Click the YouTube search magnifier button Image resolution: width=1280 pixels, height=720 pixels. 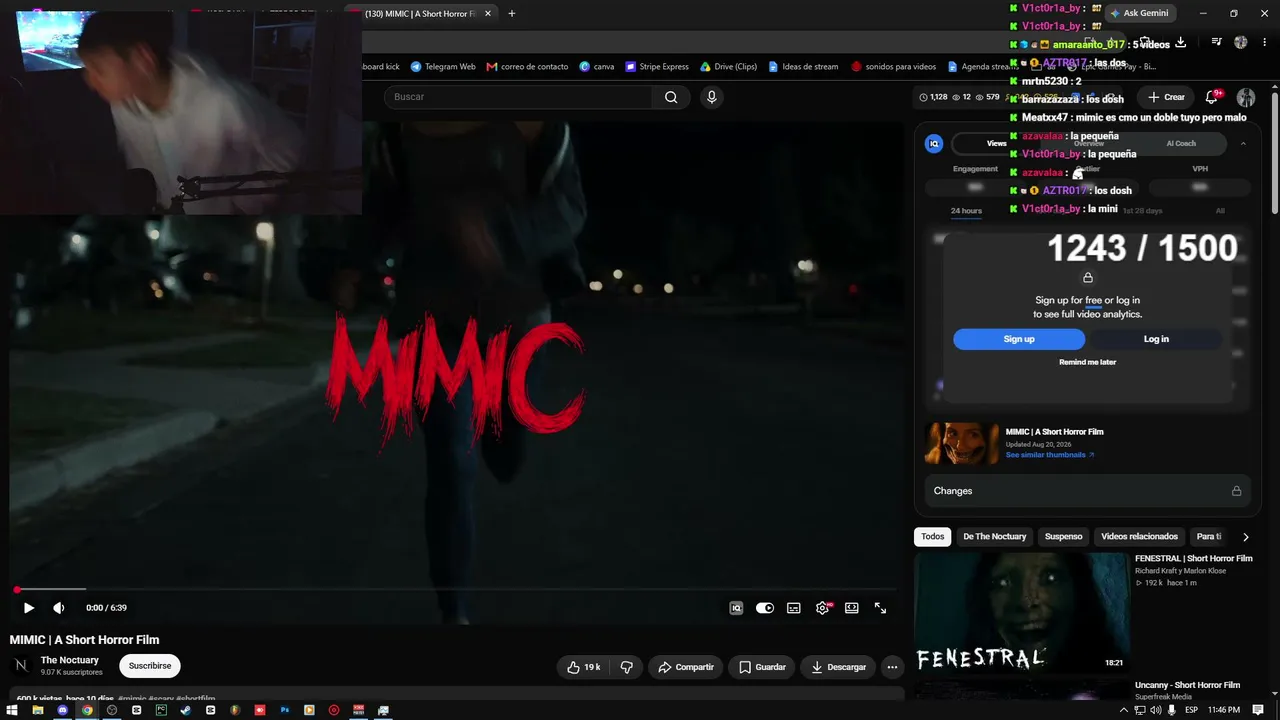(671, 97)
